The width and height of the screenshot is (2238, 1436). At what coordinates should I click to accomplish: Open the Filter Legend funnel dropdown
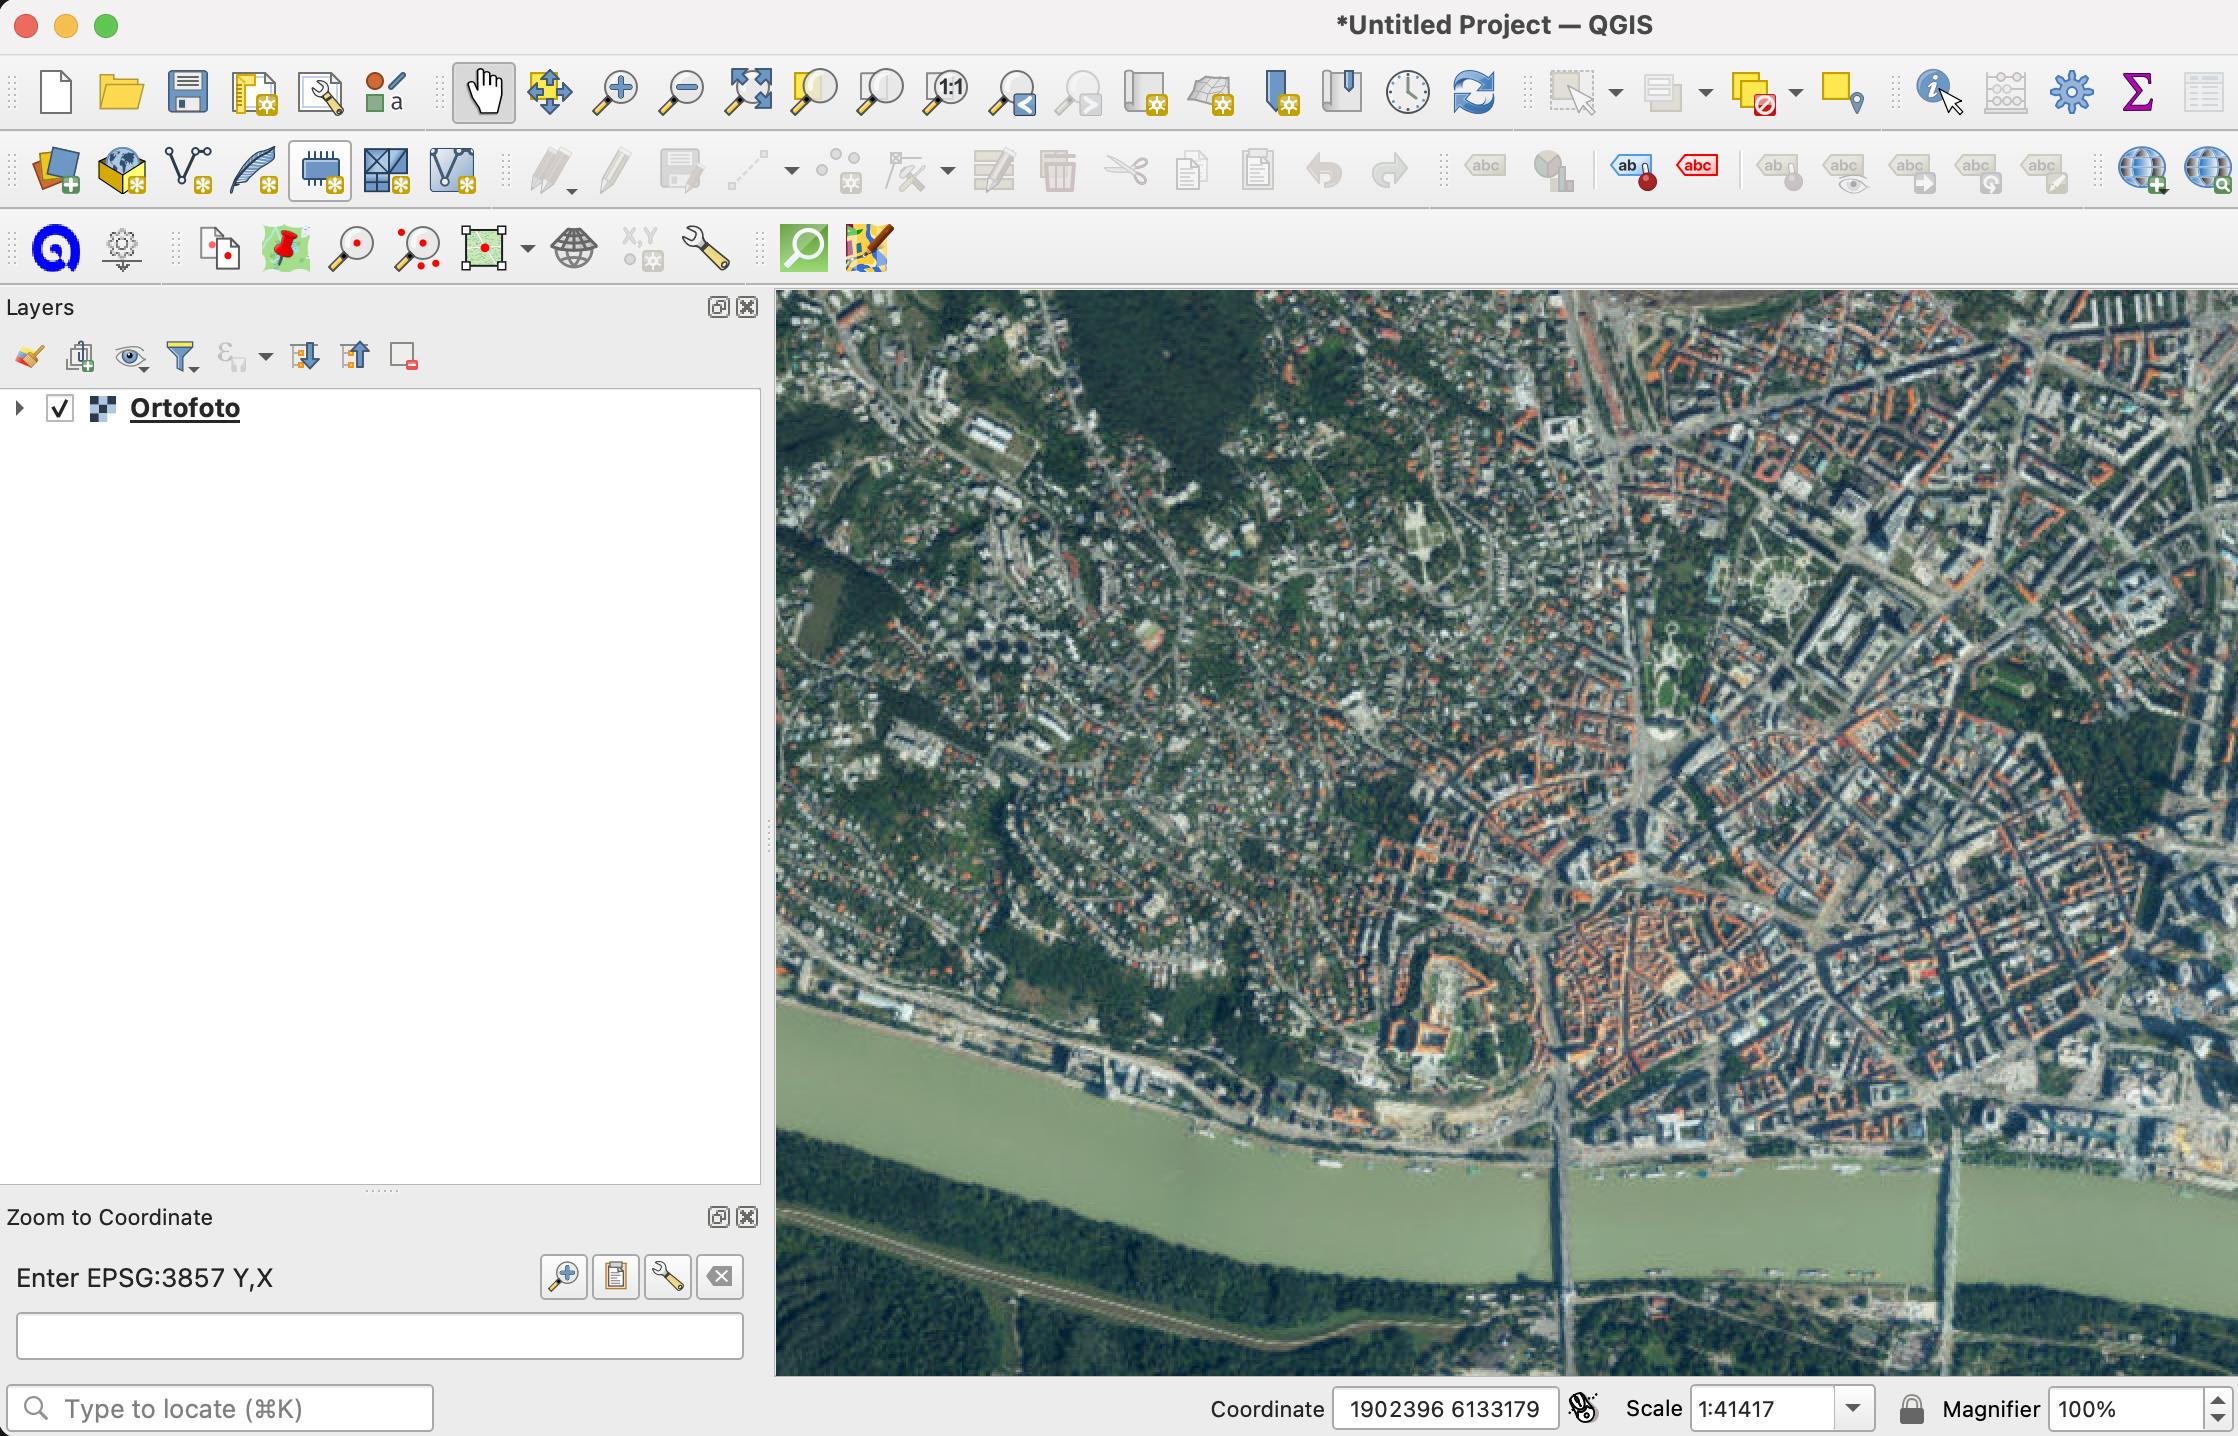click(x=182, y=357)
